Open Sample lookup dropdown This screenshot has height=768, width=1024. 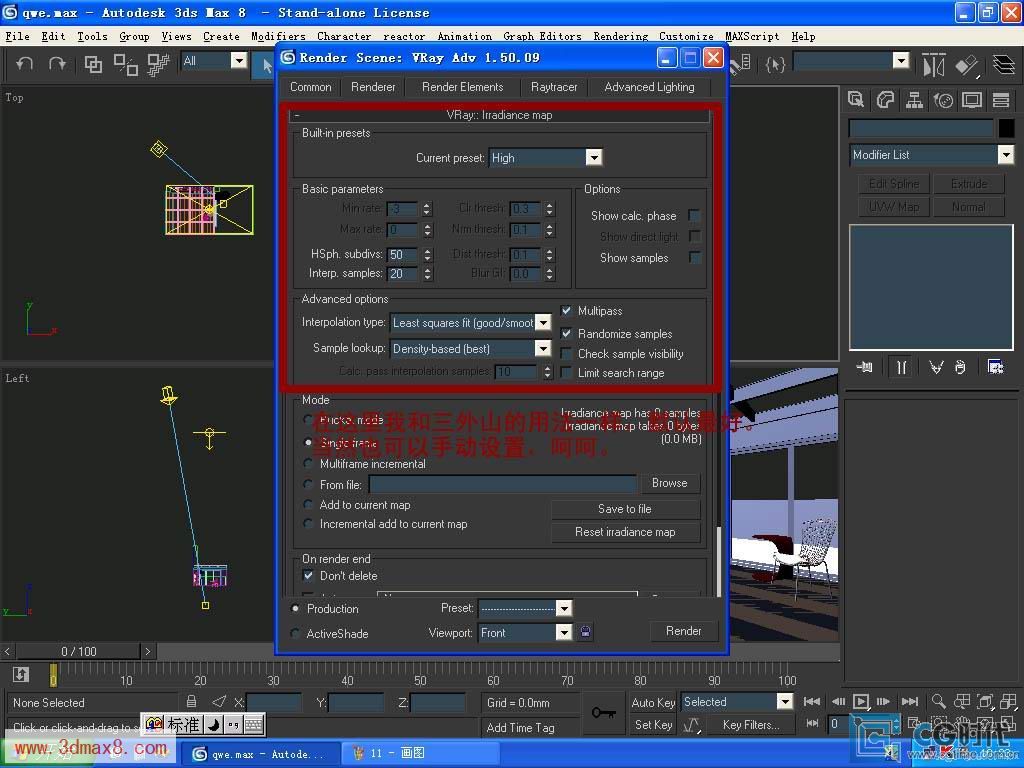(543, 348)
